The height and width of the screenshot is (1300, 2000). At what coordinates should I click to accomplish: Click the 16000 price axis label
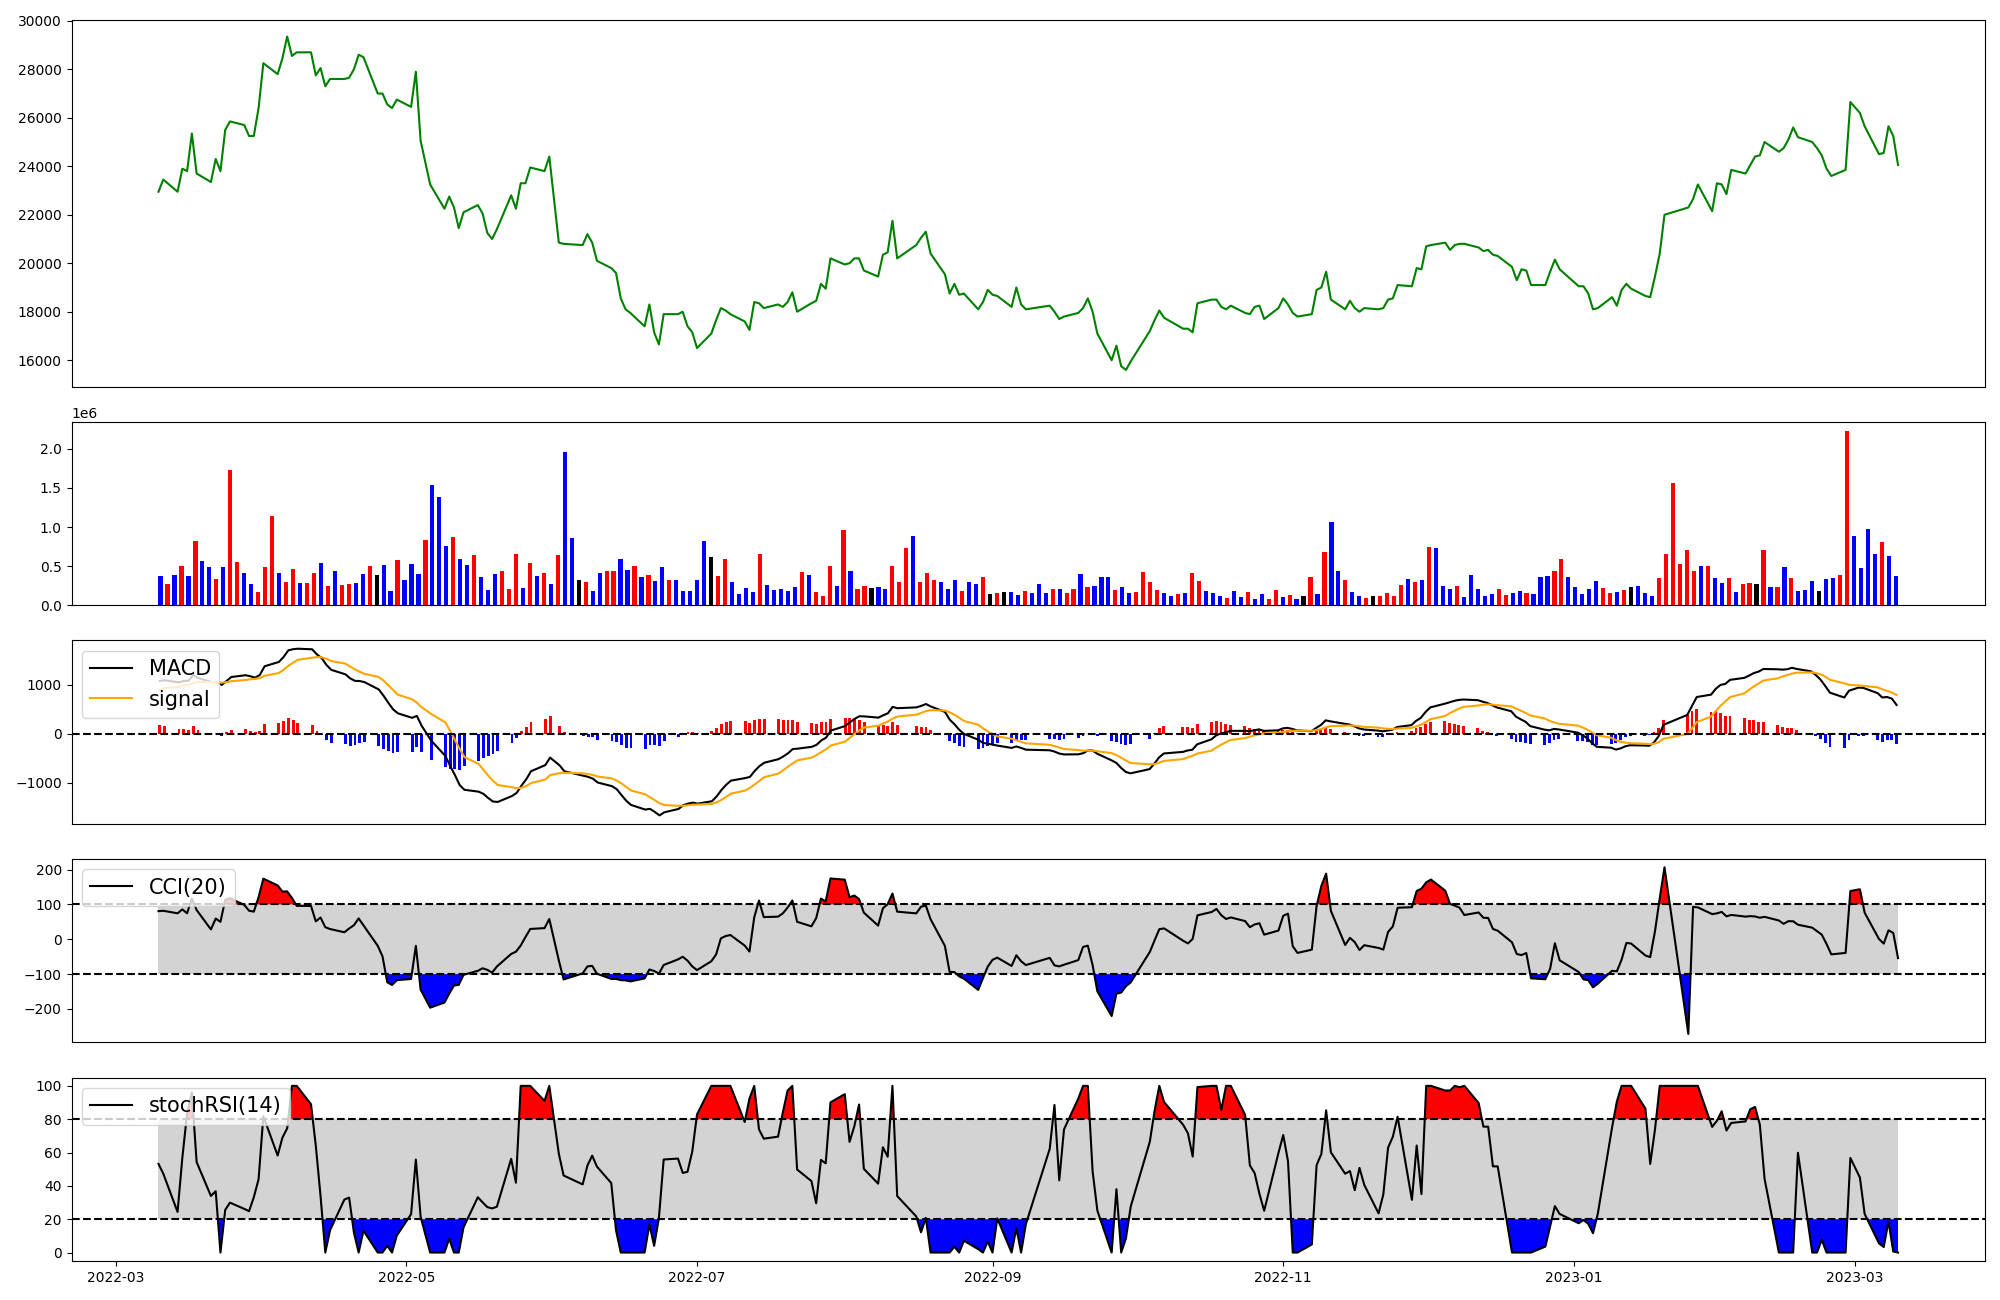[39, 361]
